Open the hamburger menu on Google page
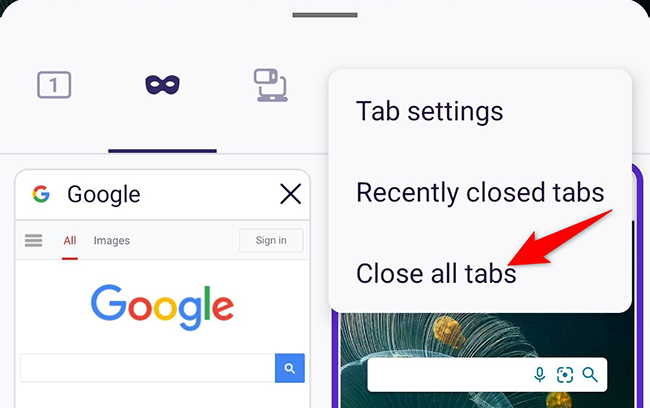This screenshot has width=650, height=408. [x=34, y=240]
